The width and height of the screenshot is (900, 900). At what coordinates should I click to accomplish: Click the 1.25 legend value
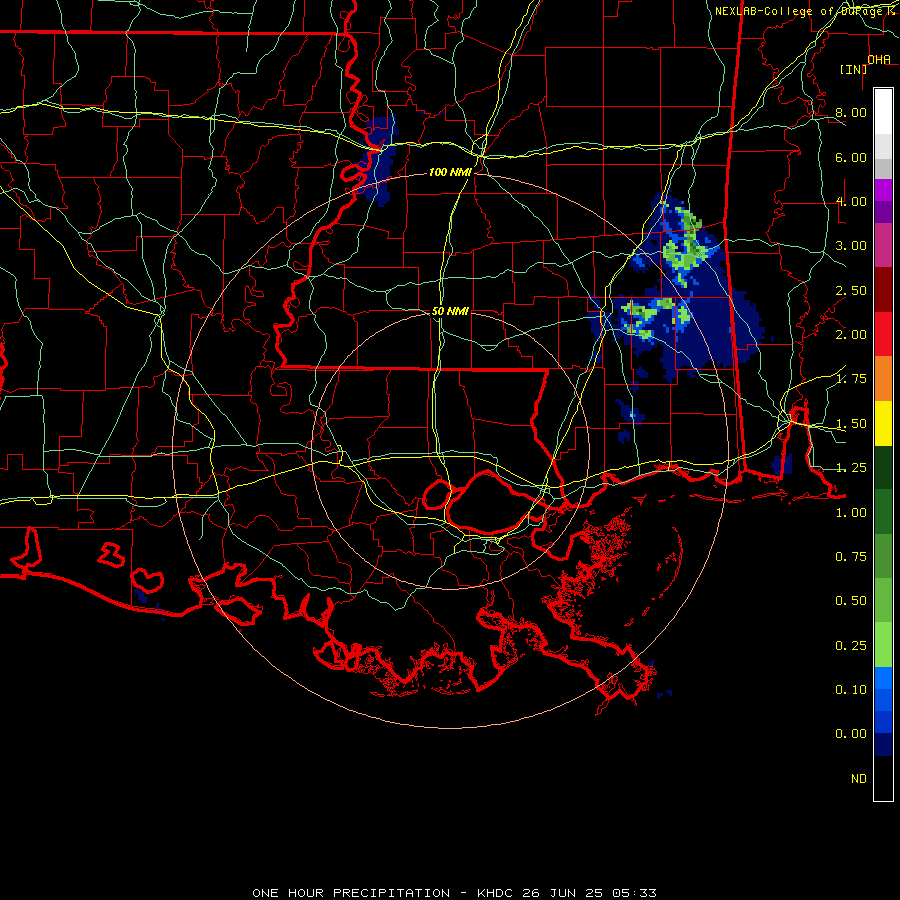[x=851, y=468]
